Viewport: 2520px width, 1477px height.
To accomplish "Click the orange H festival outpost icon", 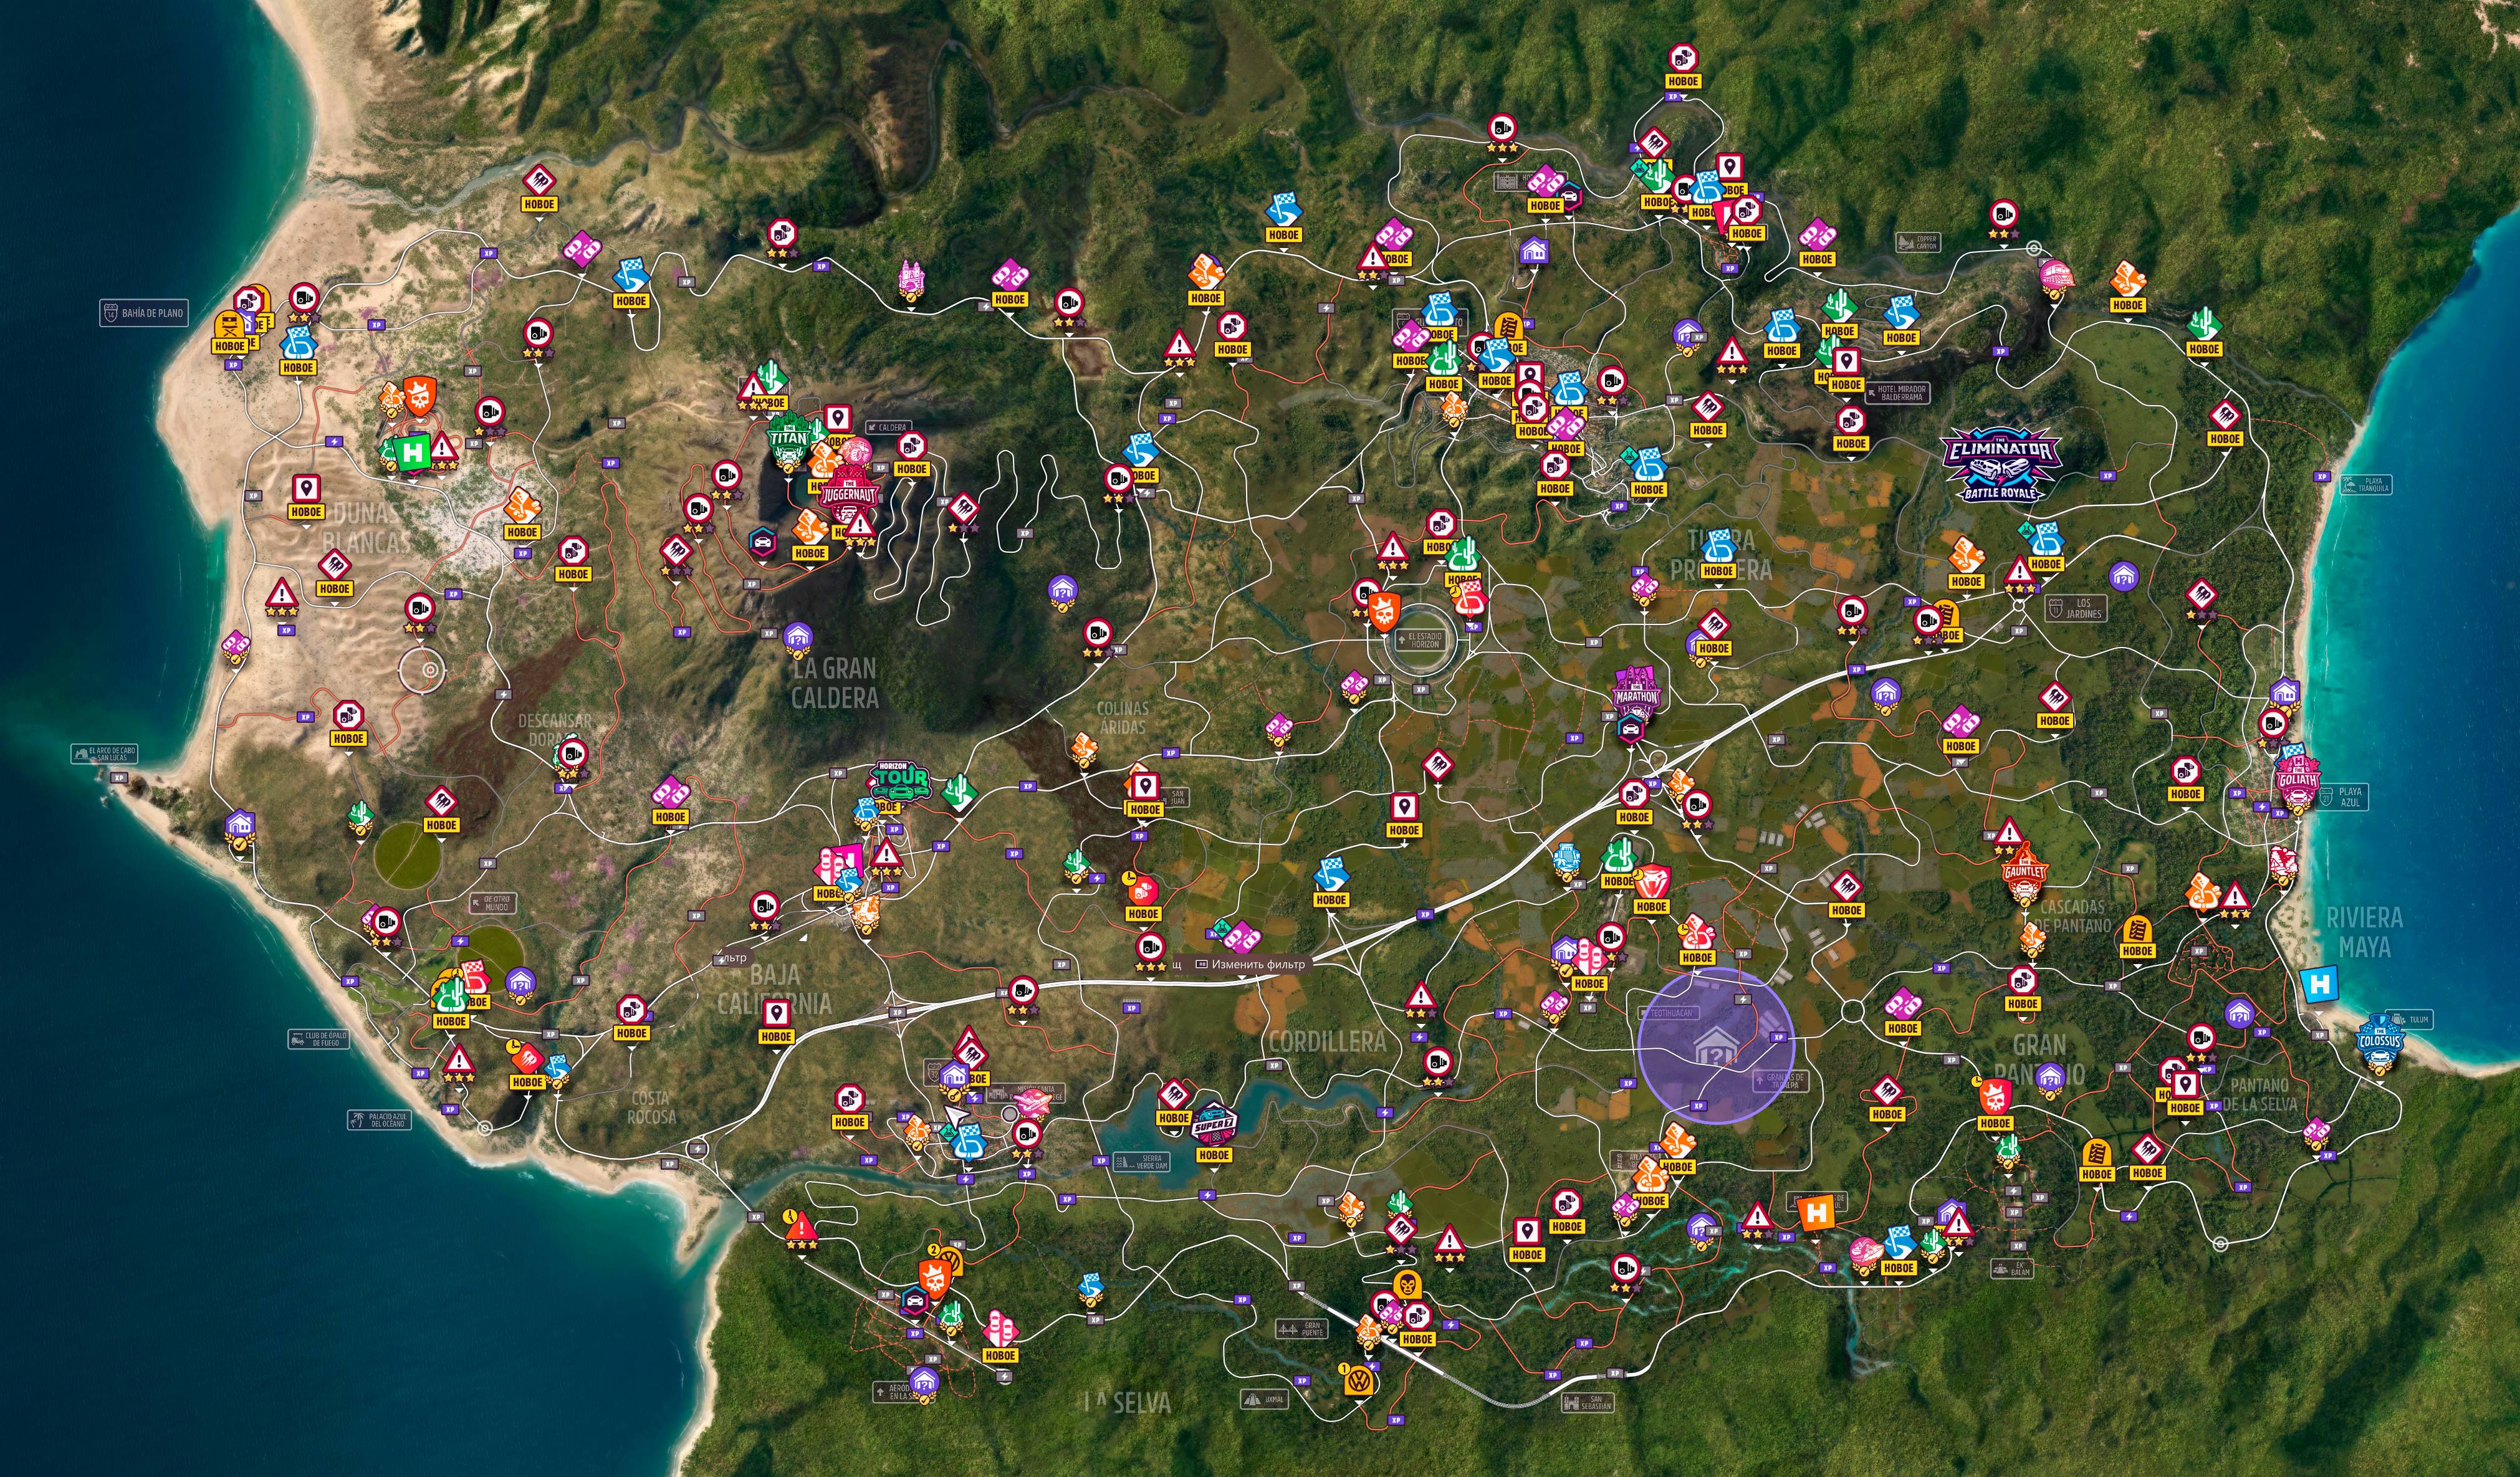I will 1816,1214.
